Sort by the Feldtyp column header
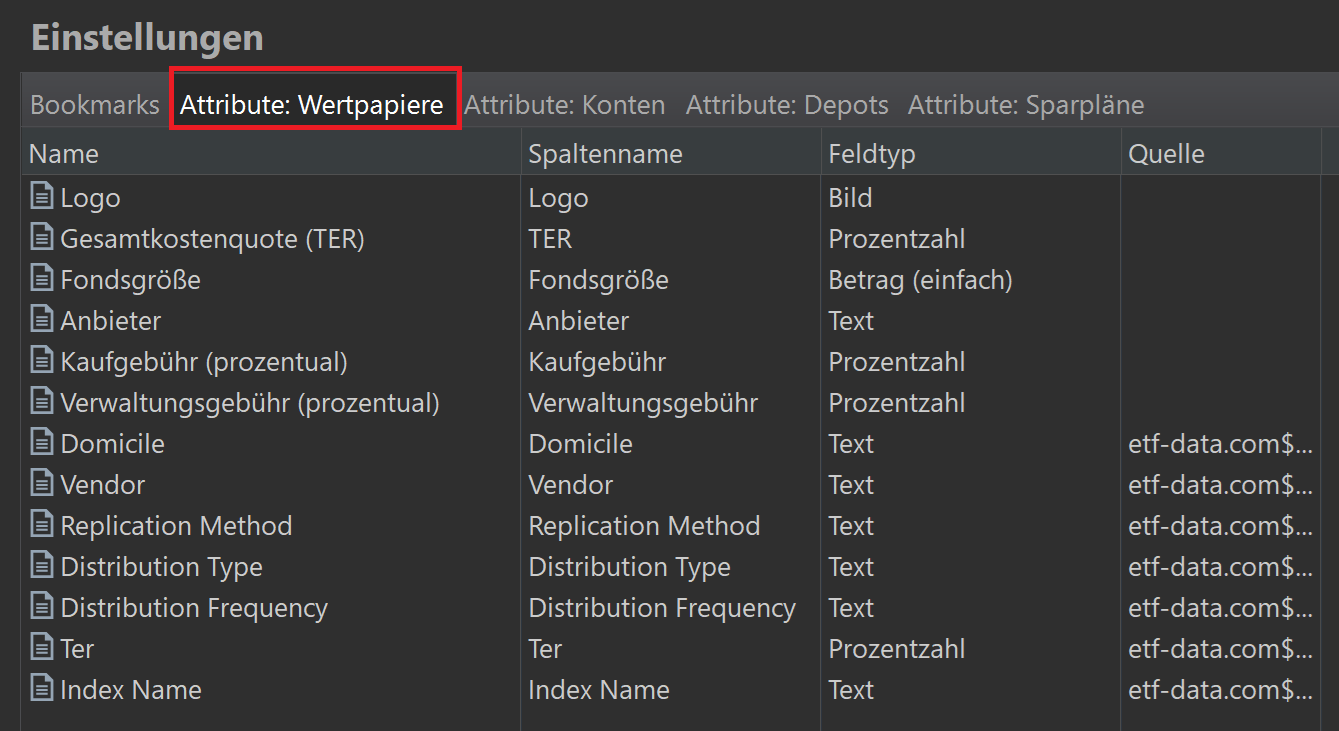Viewport: 1339px width, 731px height. tap(872, 154)
